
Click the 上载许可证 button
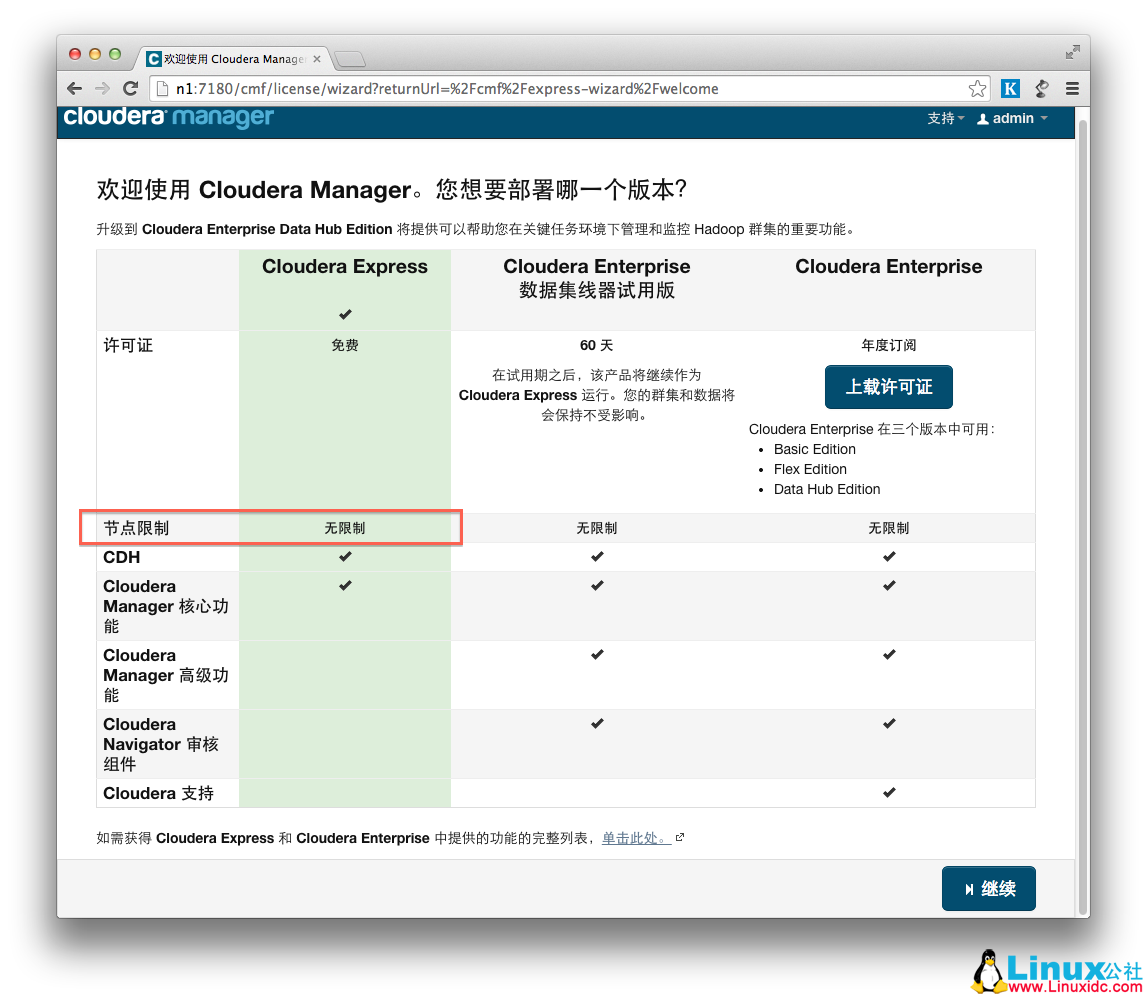click(888, 387)
